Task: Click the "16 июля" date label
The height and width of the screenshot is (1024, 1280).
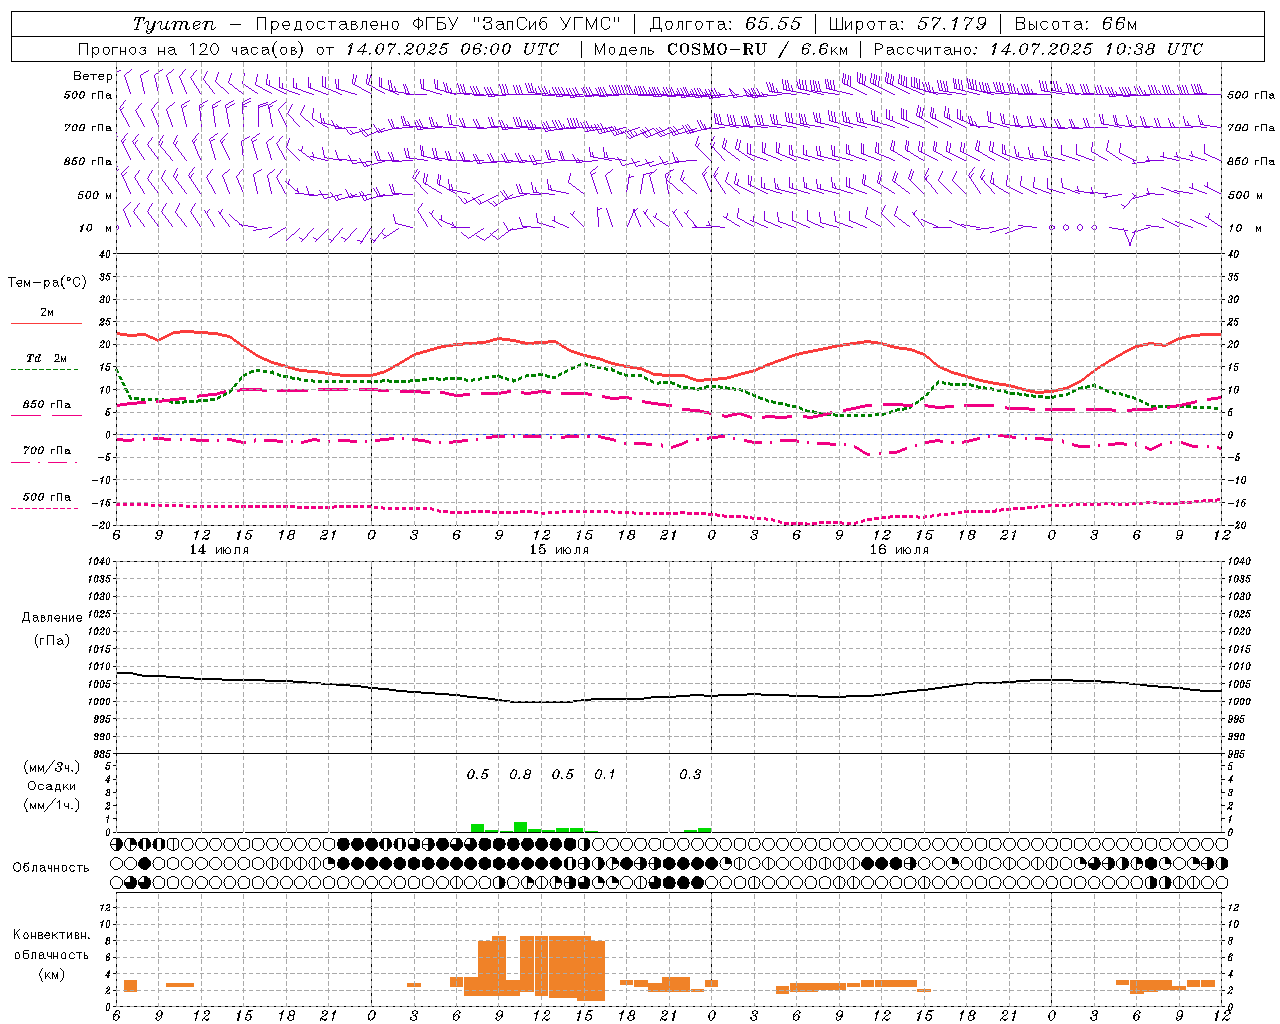Action: point(899,550)
